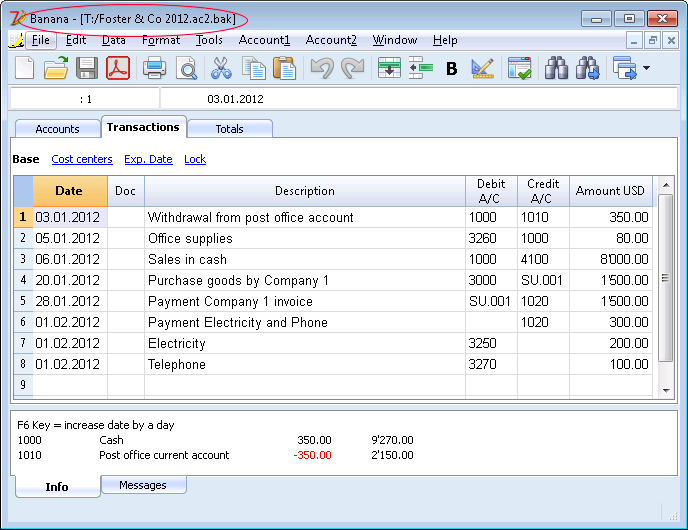
Task: Run the check accounting icon
Action: coord(520,68)
